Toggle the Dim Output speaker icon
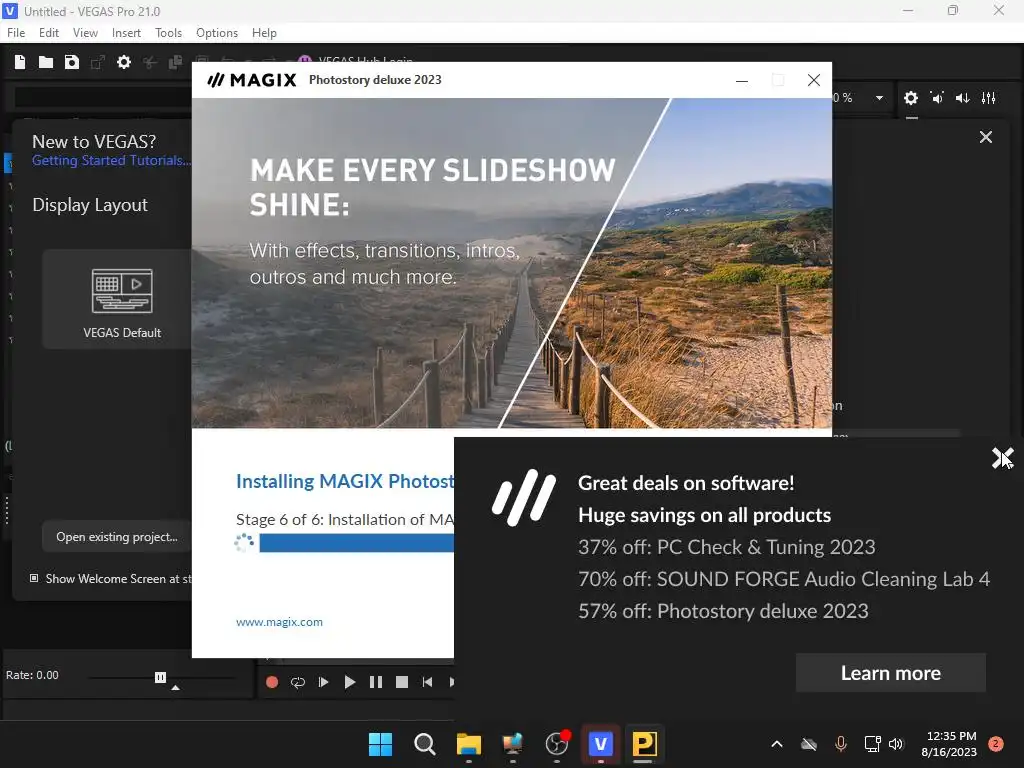The width and height of the screenshot is (1024, 768). (x=937, y=98)
